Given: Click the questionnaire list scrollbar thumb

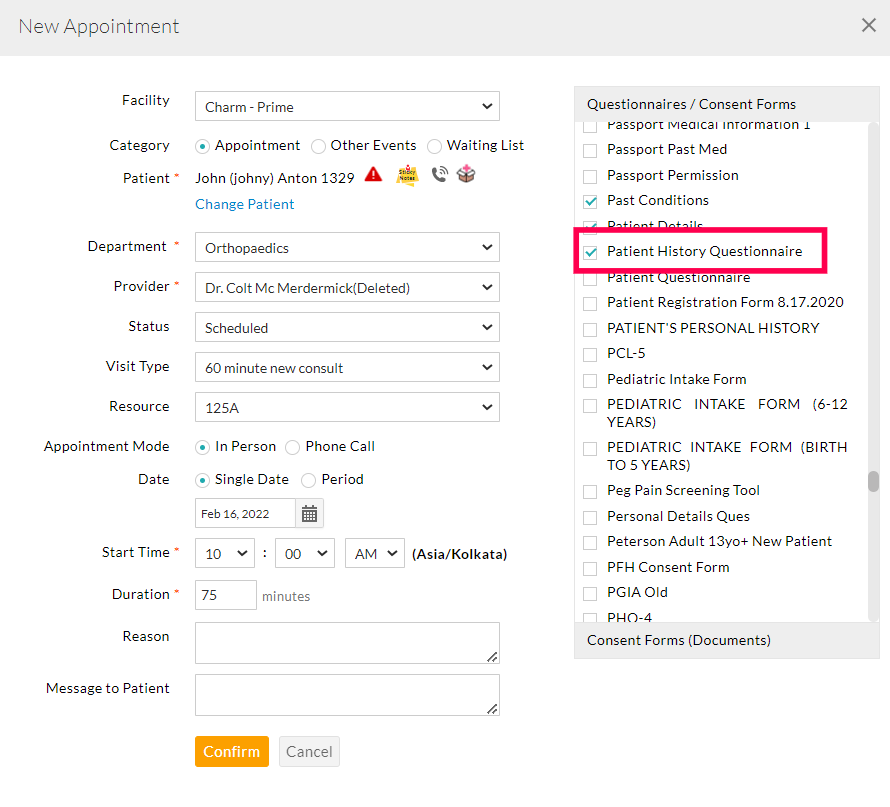Looking at the screenshot, I should (873, 482).
